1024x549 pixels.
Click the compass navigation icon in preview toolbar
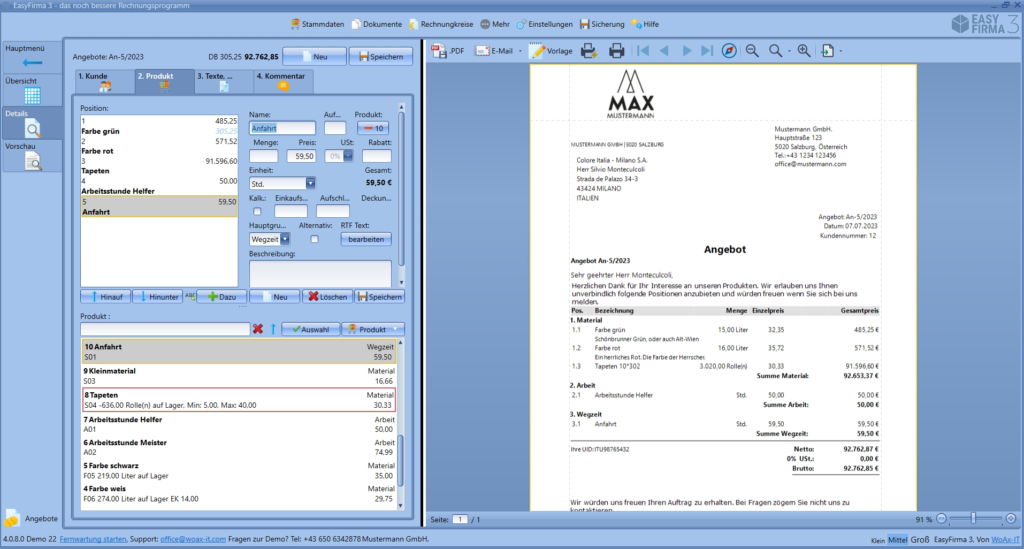728,50
